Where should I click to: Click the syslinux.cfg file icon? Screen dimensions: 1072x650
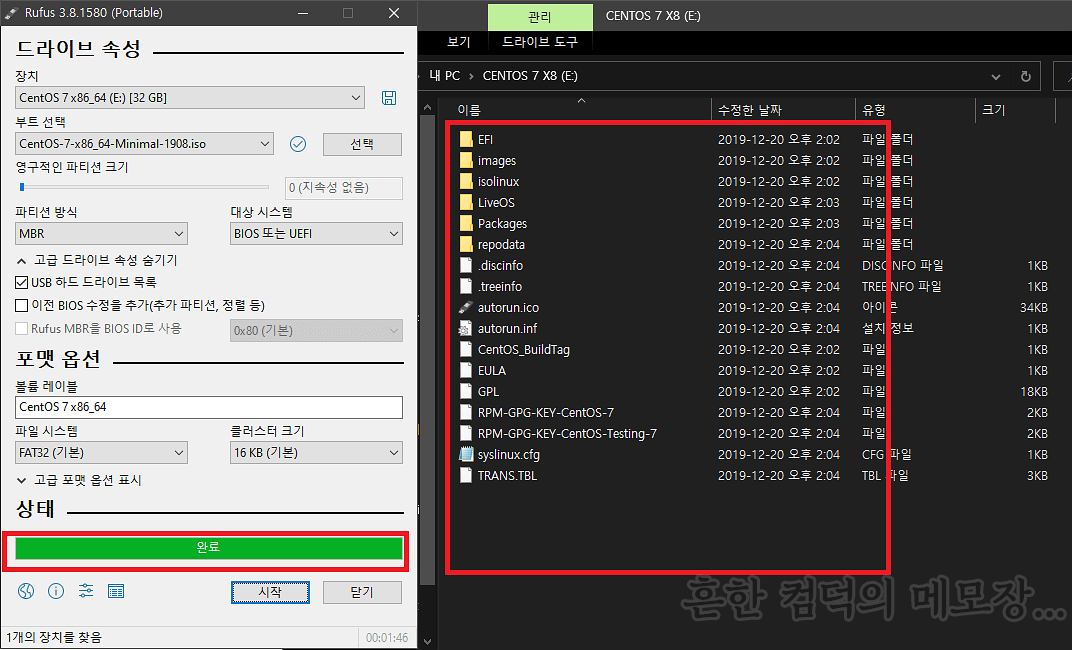[466, 455]
